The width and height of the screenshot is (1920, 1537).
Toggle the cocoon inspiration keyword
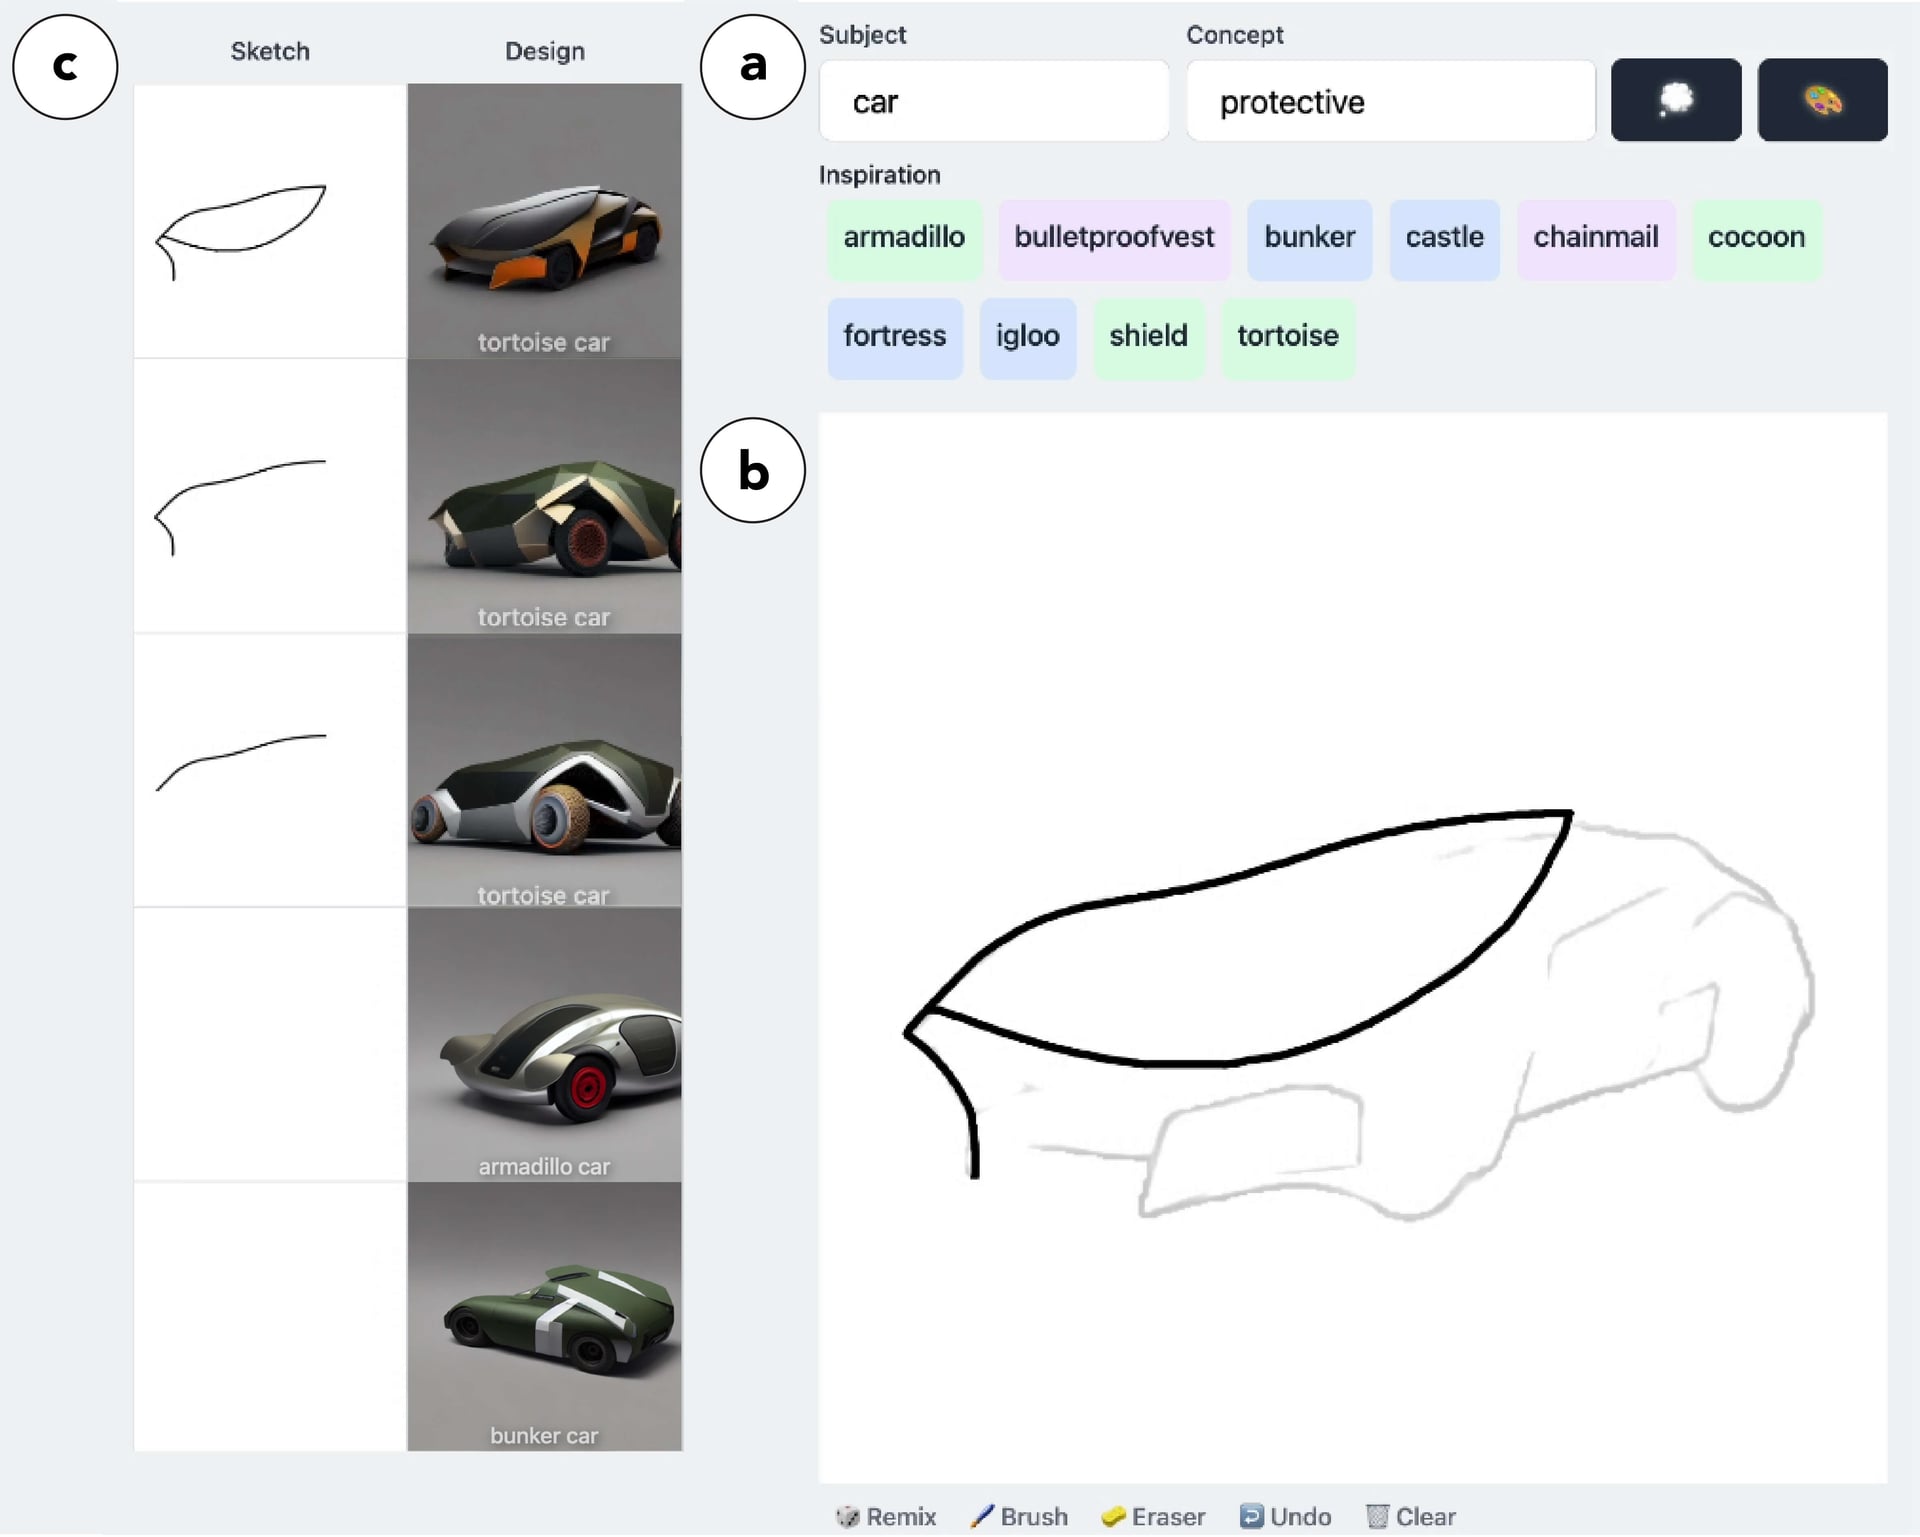1757,239
